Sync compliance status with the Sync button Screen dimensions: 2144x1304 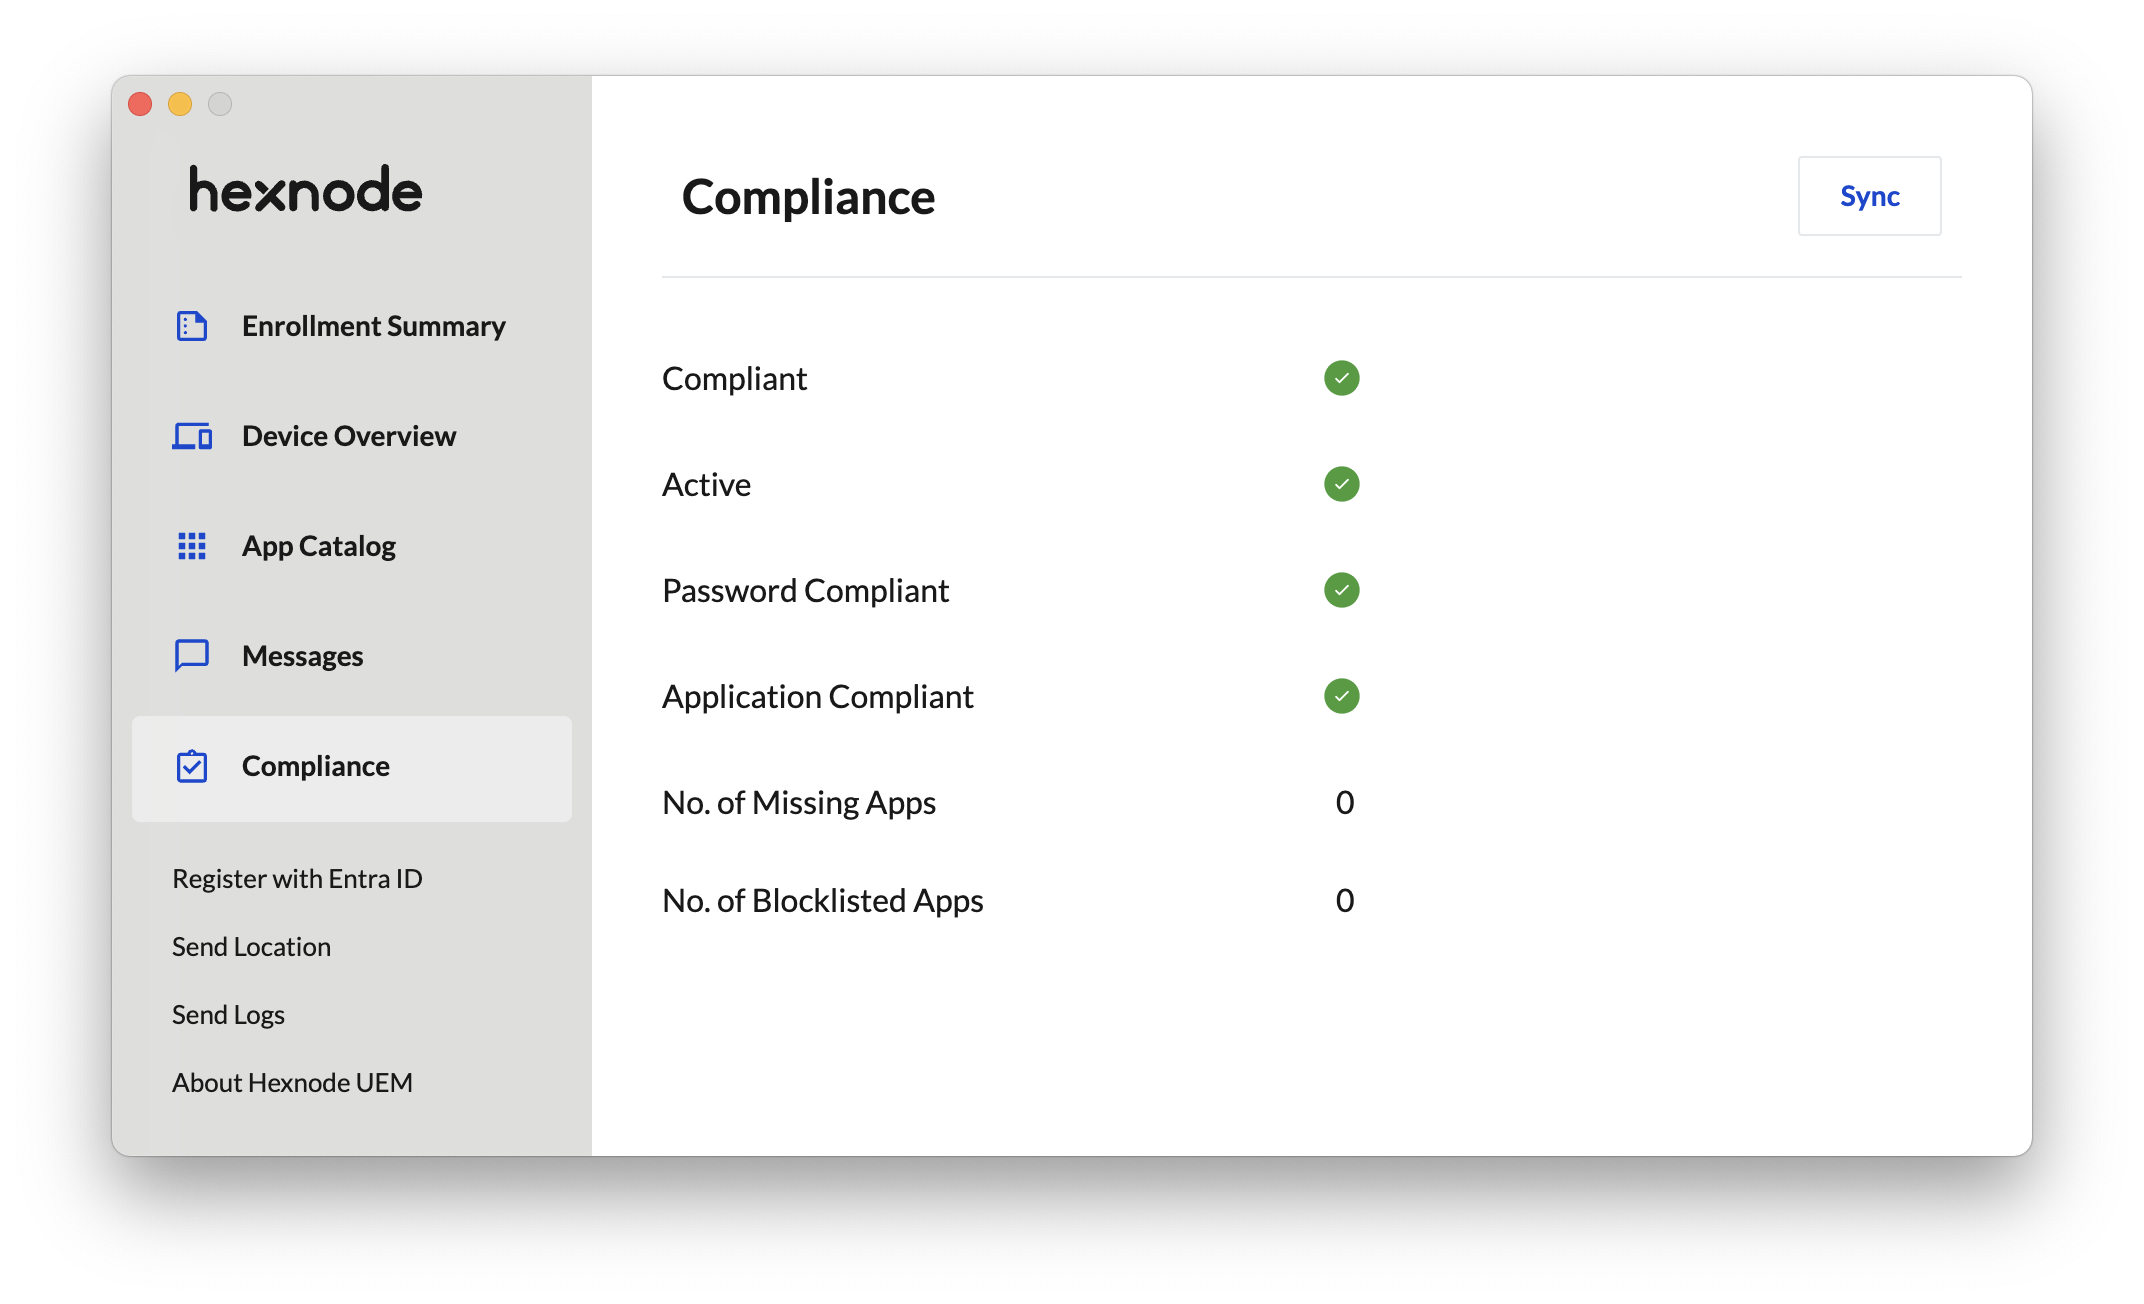[x=1869, y=196]
